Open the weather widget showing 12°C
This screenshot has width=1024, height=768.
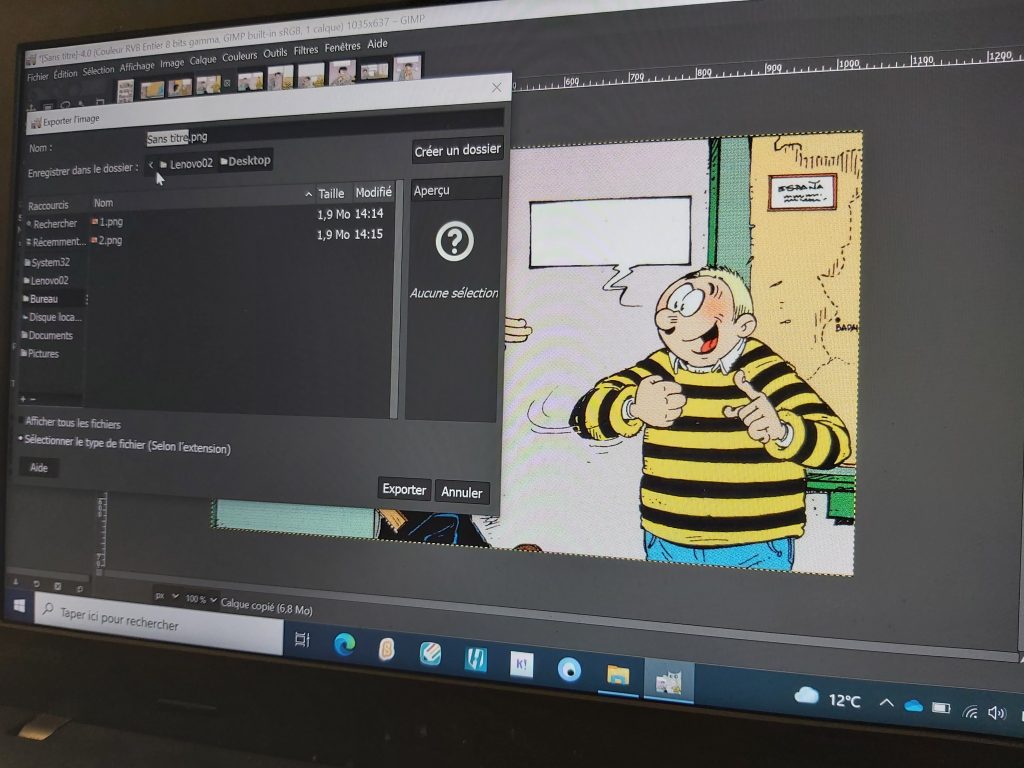point(829,698)
